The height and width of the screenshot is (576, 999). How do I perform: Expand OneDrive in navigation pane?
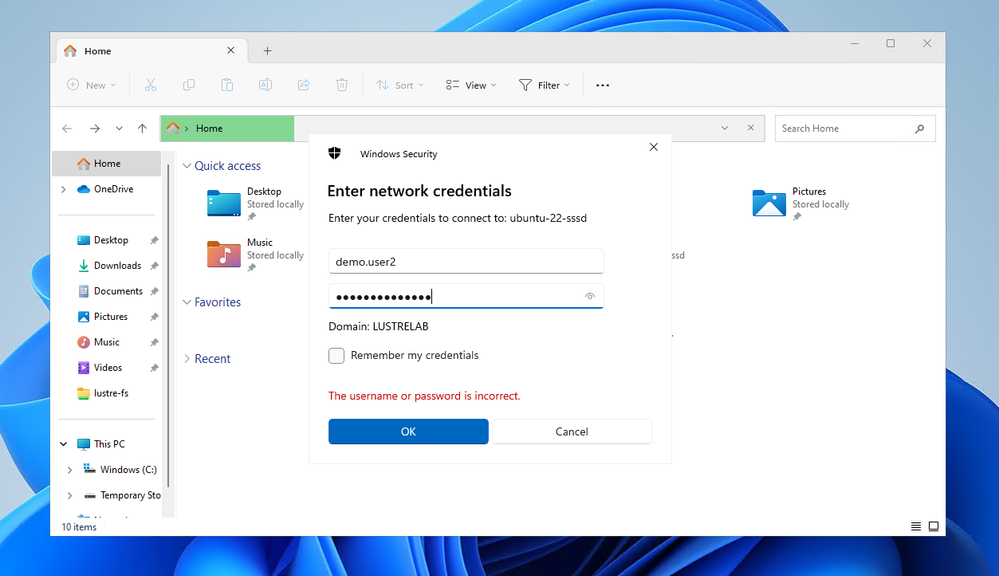[64, 189]
